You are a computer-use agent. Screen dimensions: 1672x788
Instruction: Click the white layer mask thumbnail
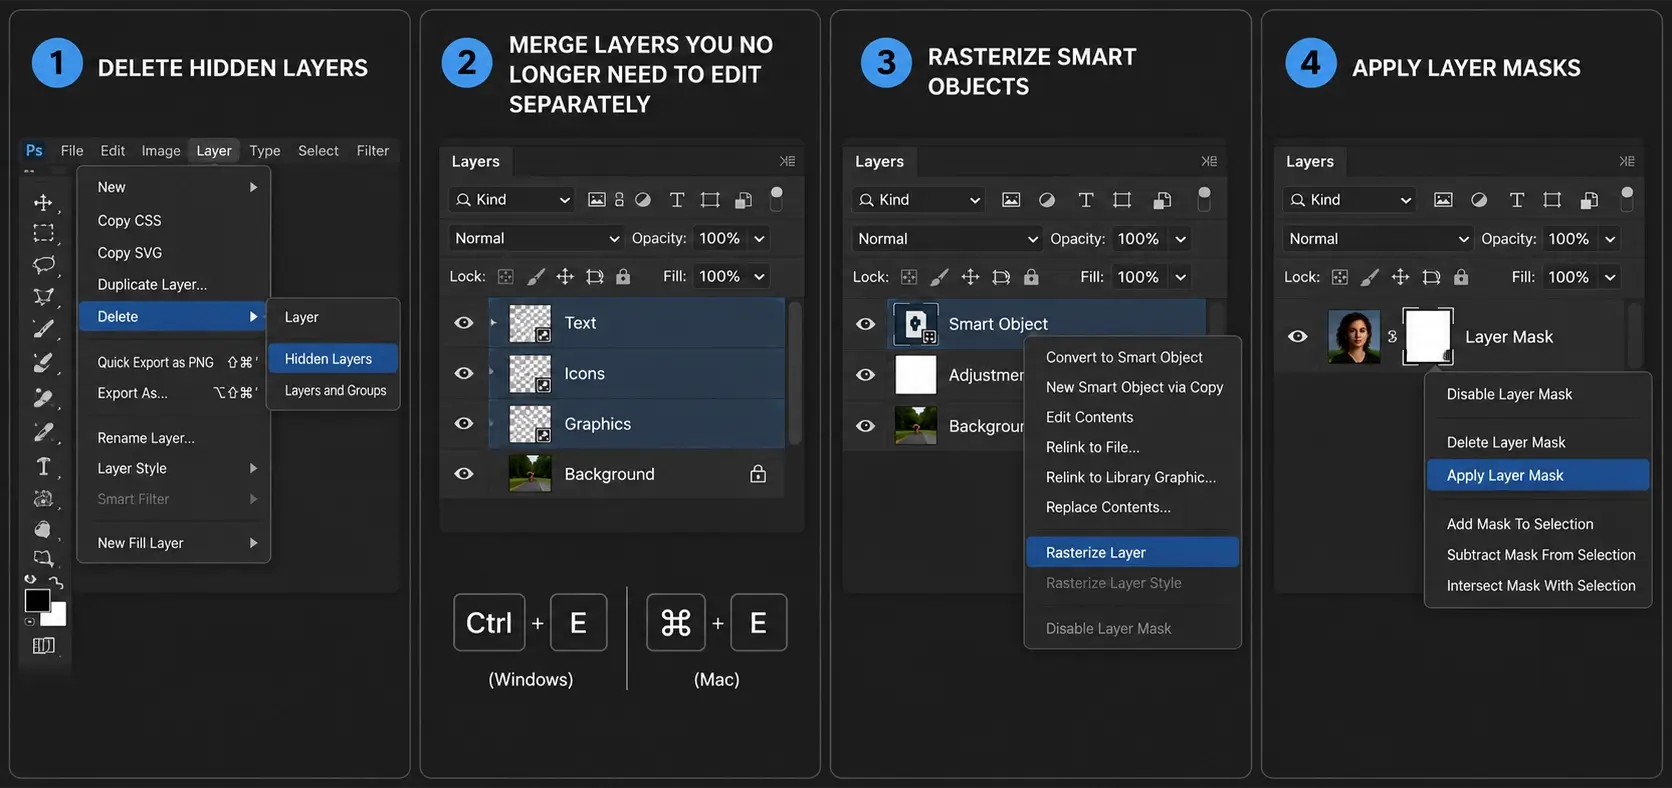[1428, 336]
